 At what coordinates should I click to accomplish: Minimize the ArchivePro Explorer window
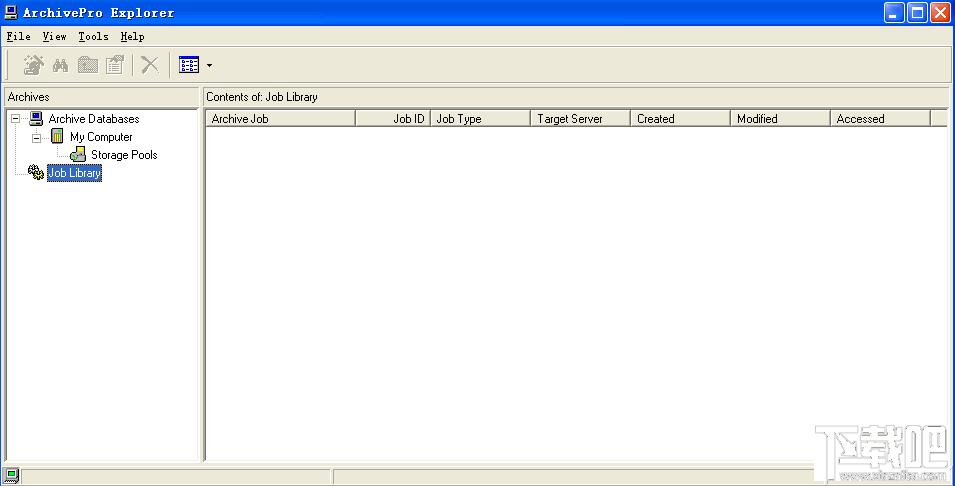pos(895,13)
